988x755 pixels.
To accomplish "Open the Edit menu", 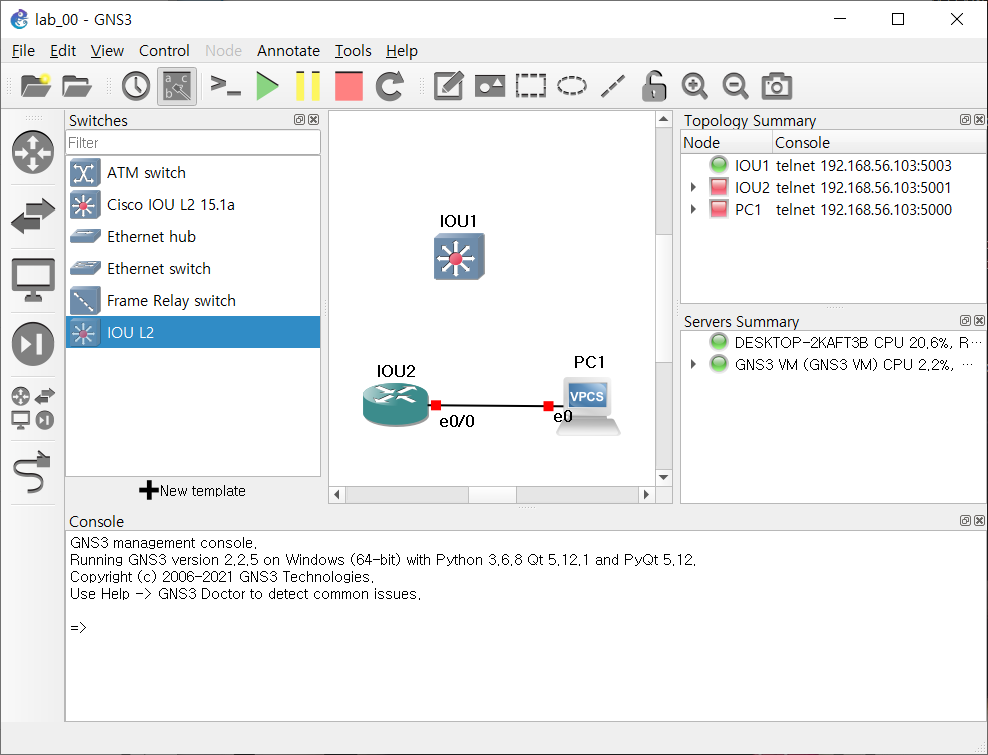I will (x=63, y=50).
